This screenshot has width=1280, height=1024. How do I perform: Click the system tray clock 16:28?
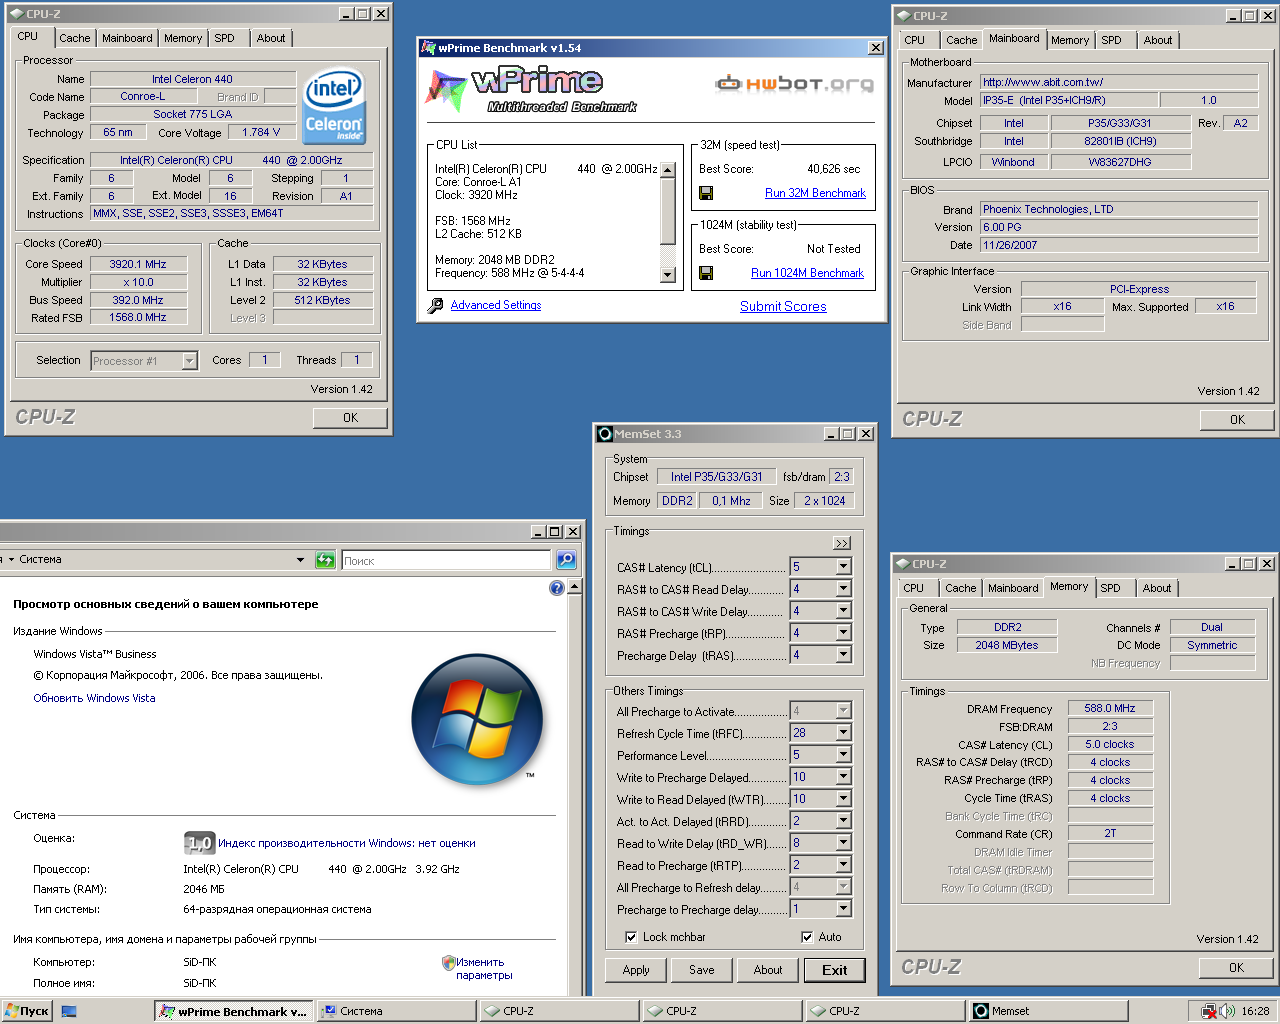point(1255,1011)
